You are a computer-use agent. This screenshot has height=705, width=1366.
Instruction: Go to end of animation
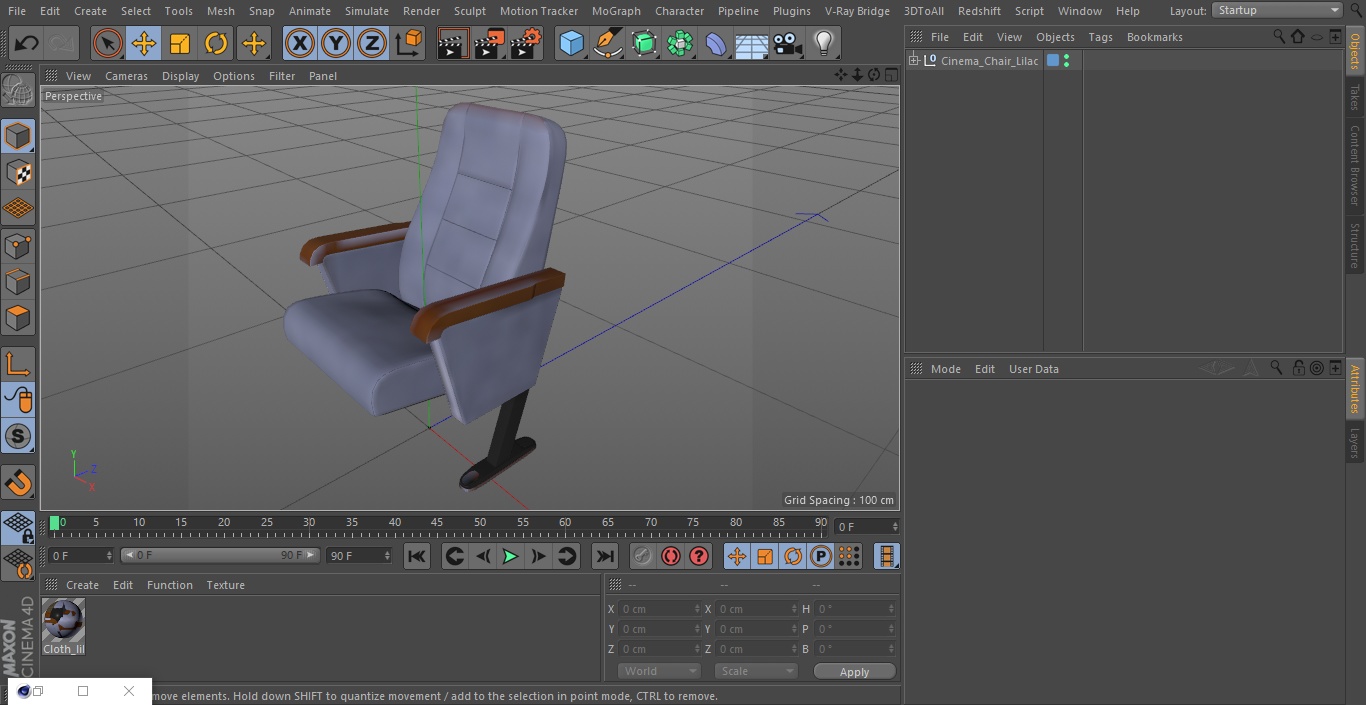pyautogui.click(x=605, y=556)
